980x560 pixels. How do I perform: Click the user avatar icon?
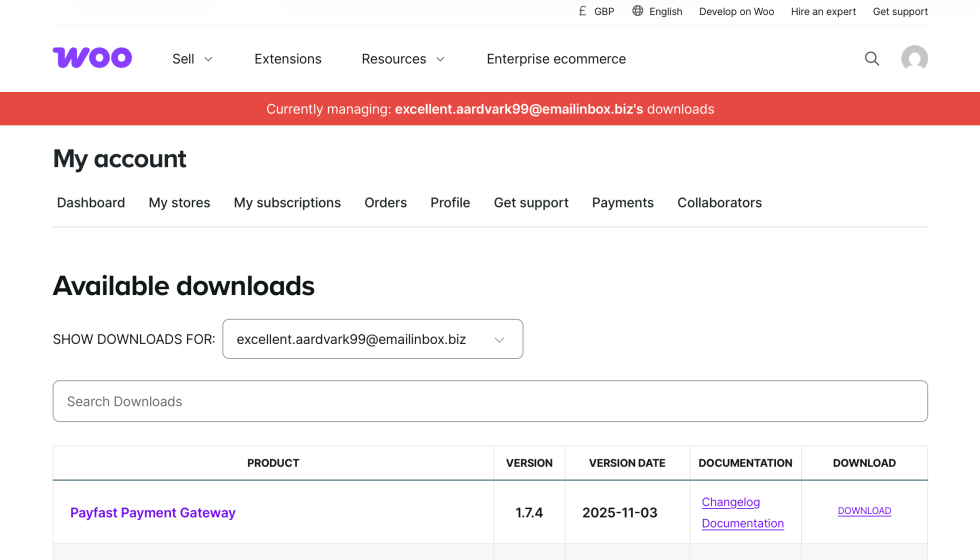(x=914, y=59)
